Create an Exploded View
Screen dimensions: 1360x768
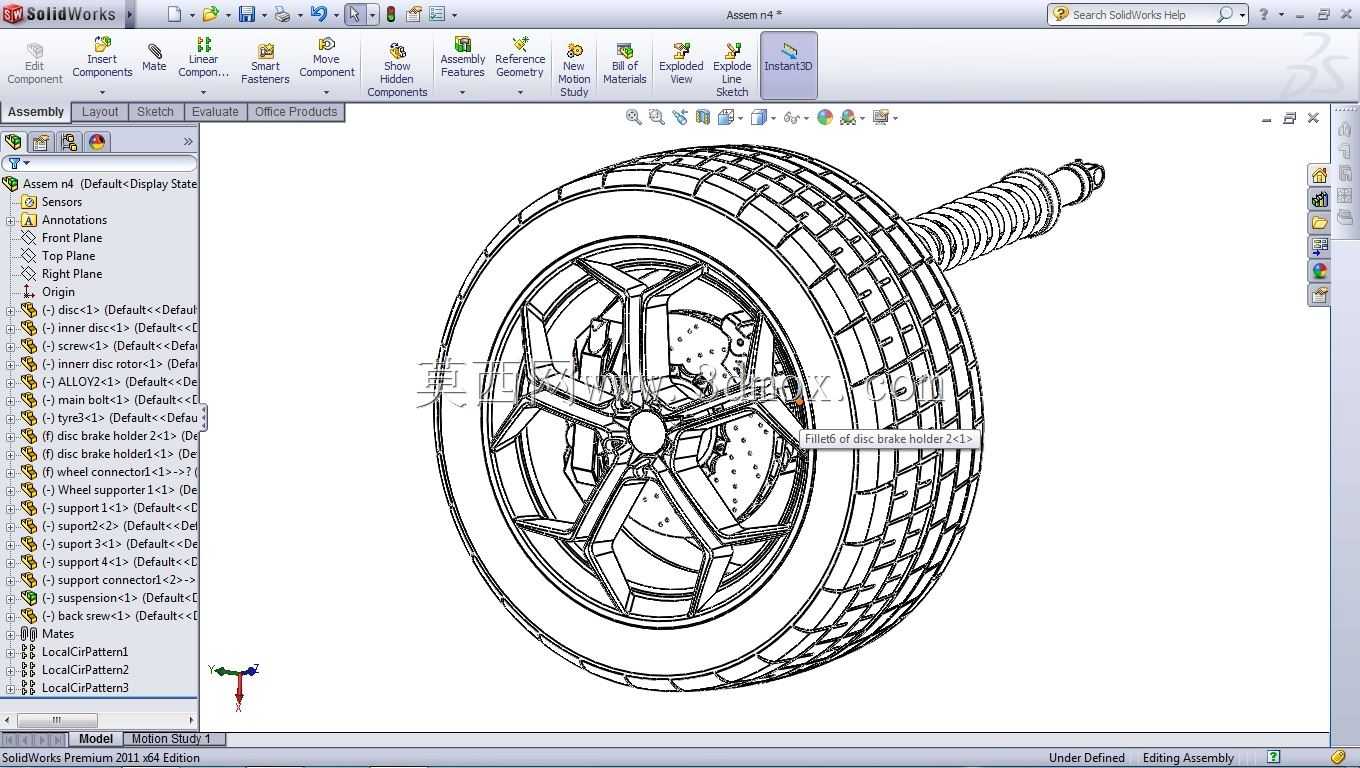pyautogui.click(x=681, y=63)
